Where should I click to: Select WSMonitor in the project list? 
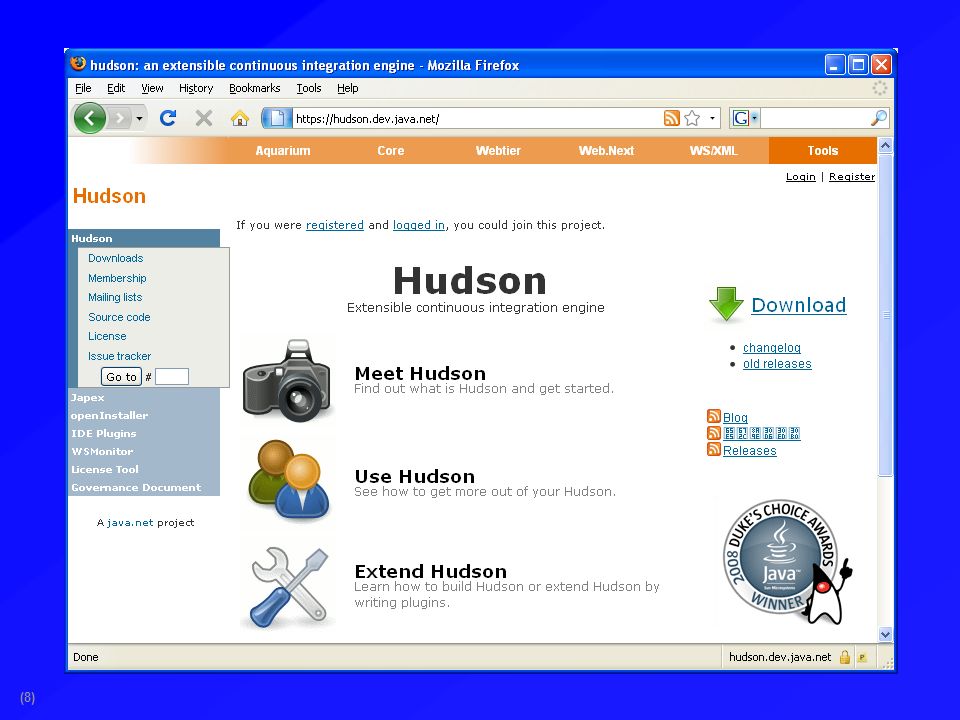pos(102,452)
